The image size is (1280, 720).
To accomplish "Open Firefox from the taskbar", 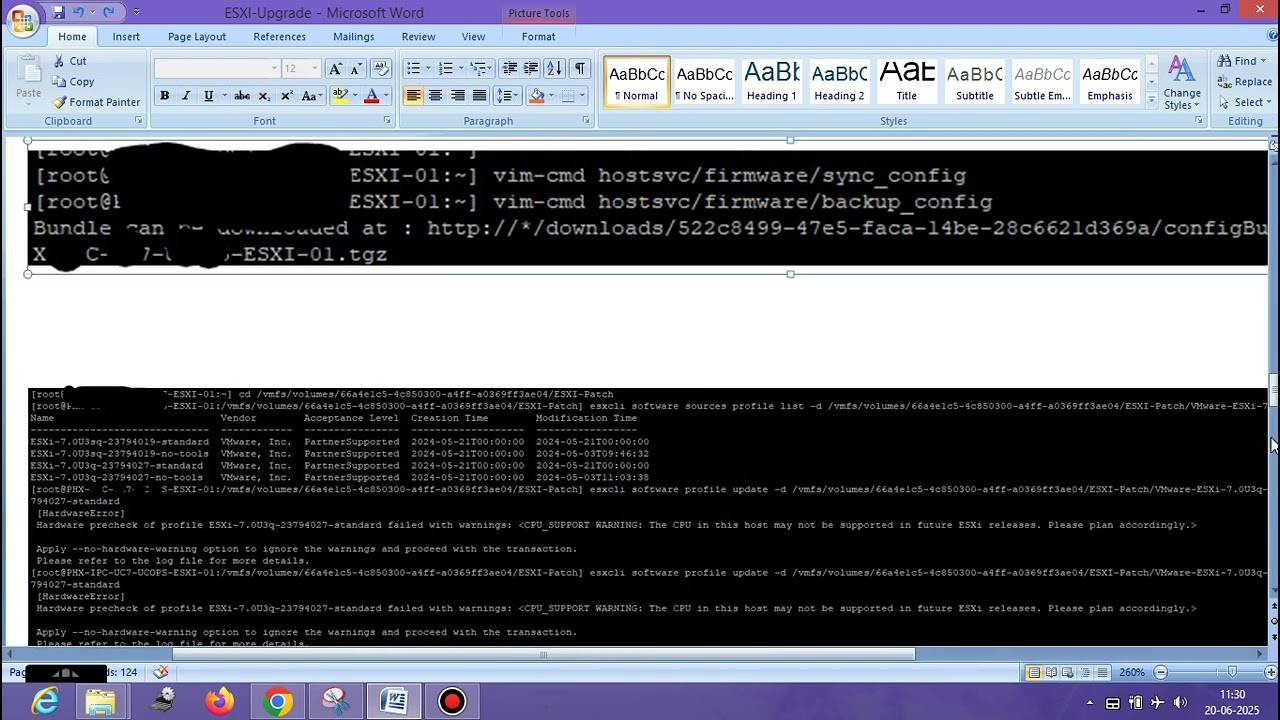I will pos(219,701).
